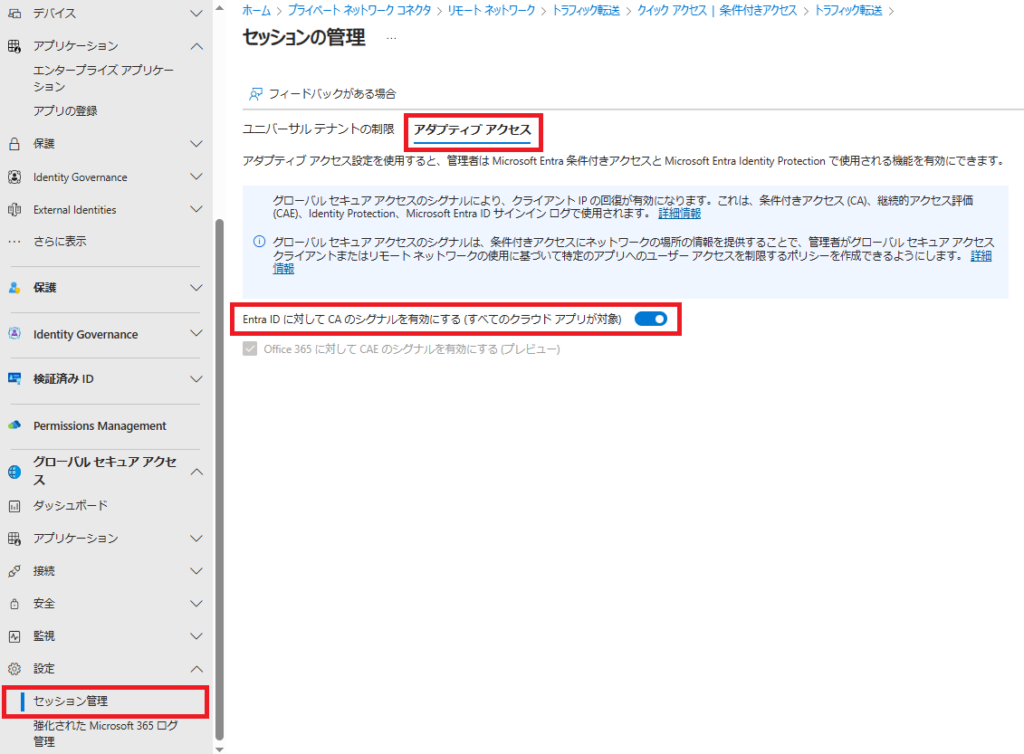1024x754 pixels.
Task: Expand upper Identity Governance chevron
Action: [196, 176]
